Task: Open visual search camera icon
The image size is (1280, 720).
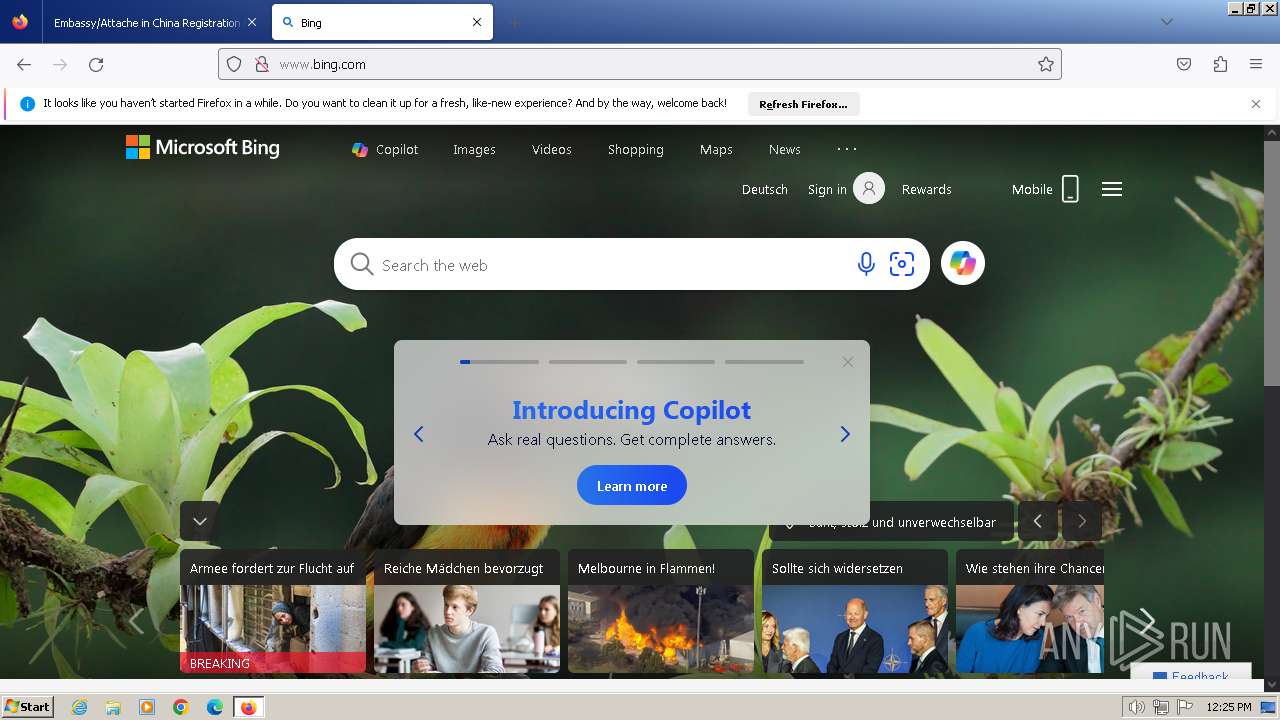Action: click(902, 264)
